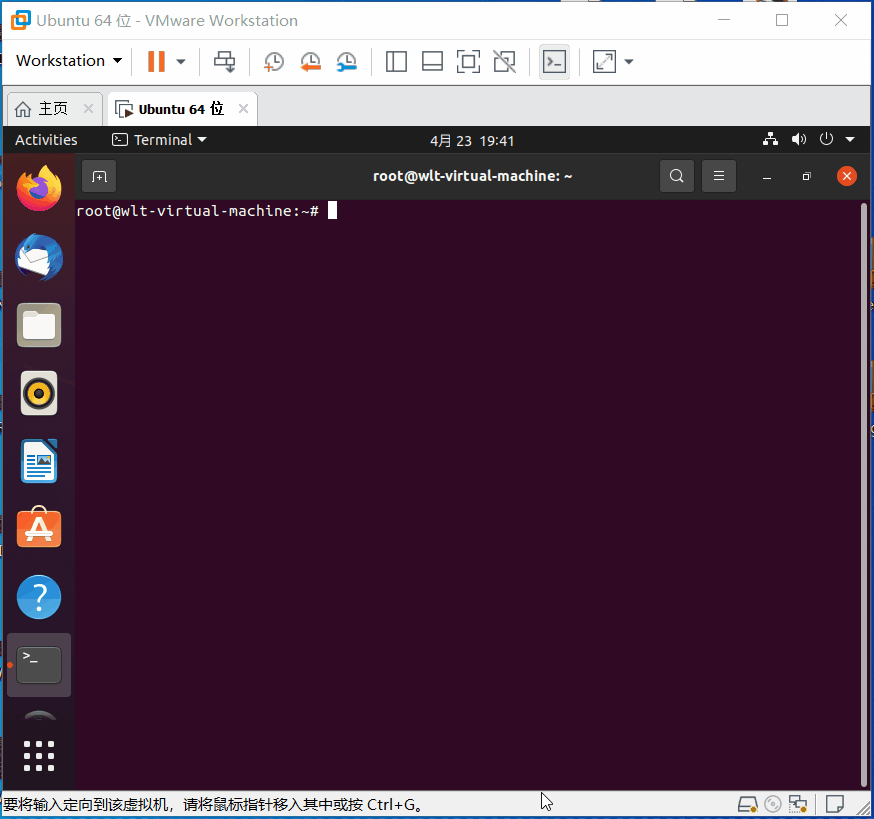
Task: Close the terminal with the red X
Action: 847,176
